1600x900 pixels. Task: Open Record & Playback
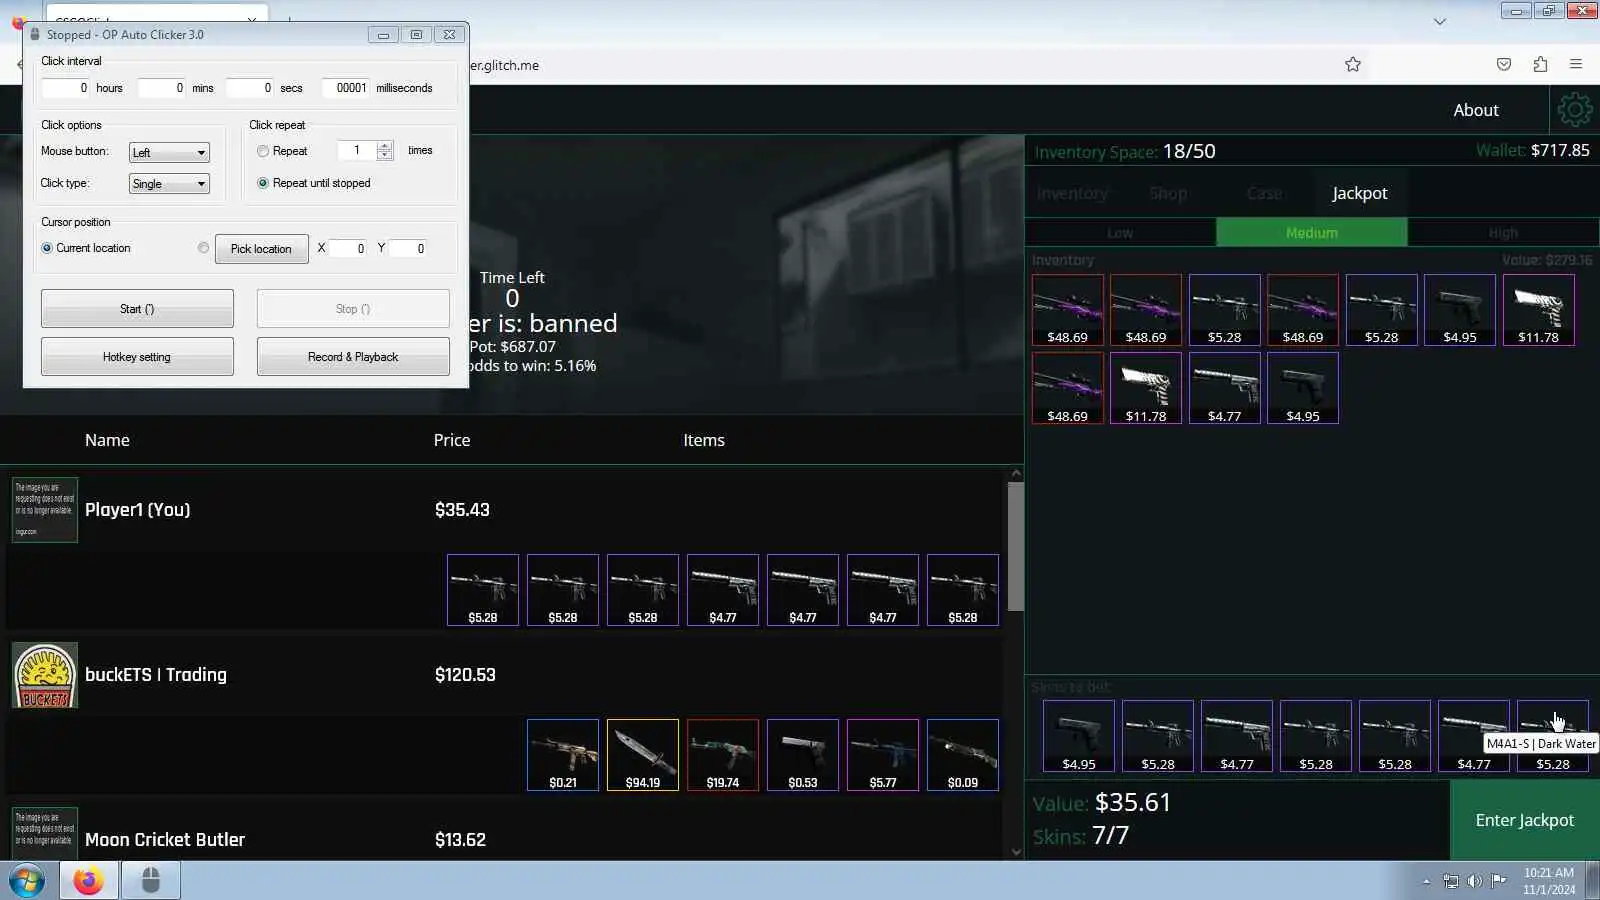click(x=353, y=357)
